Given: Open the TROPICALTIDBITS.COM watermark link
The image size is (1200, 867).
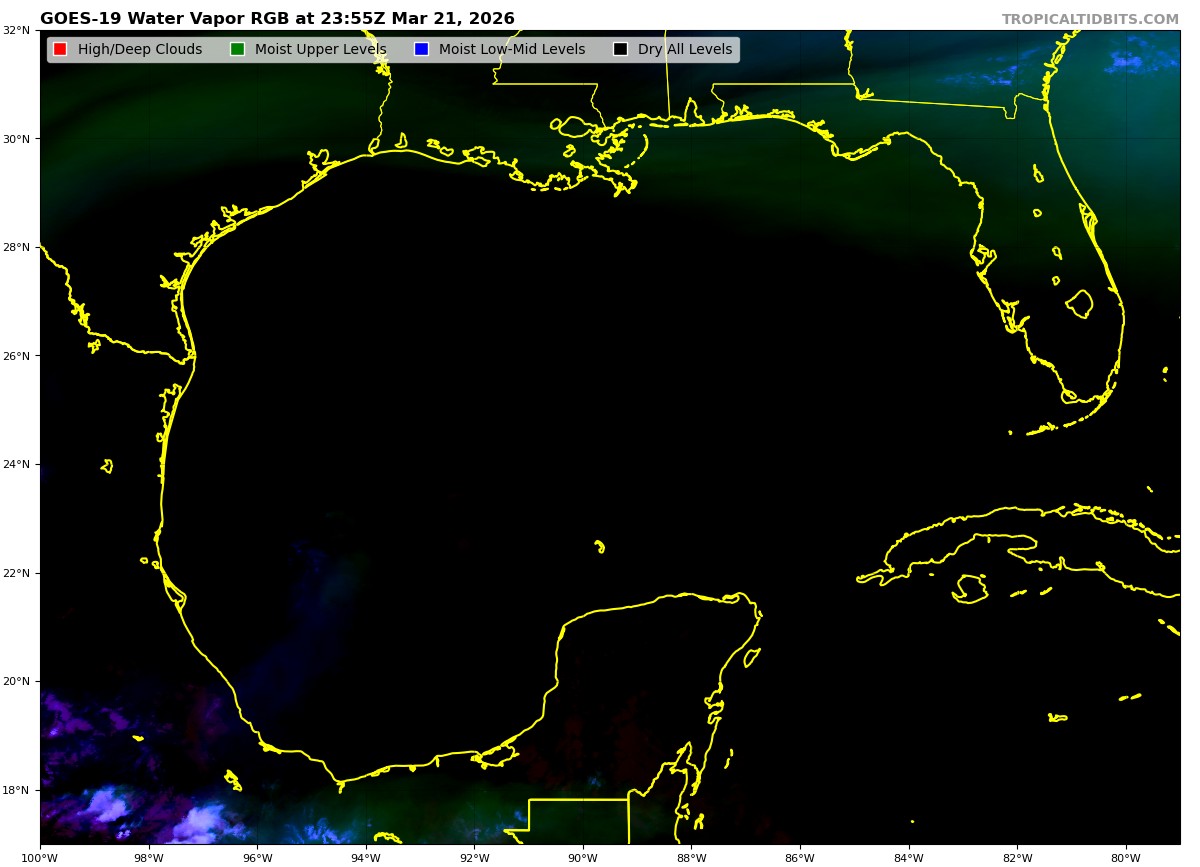Looking at the screenshot, I should 1090,20.
